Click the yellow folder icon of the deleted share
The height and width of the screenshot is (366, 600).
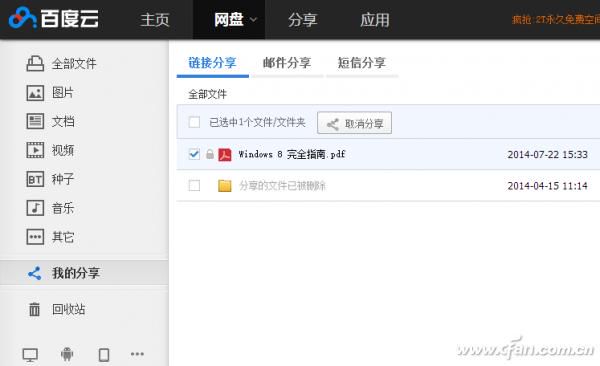(x=225, y=186)
